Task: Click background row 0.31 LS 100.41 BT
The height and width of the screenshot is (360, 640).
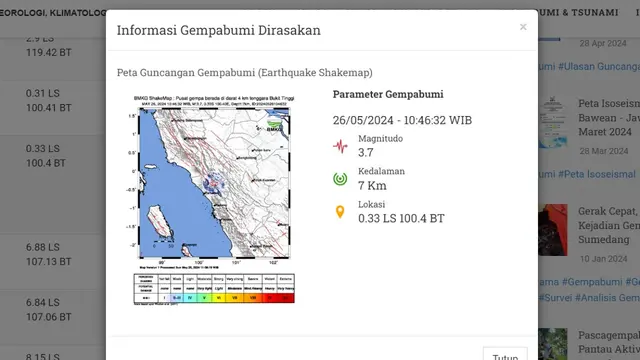Action: [49, 100]
